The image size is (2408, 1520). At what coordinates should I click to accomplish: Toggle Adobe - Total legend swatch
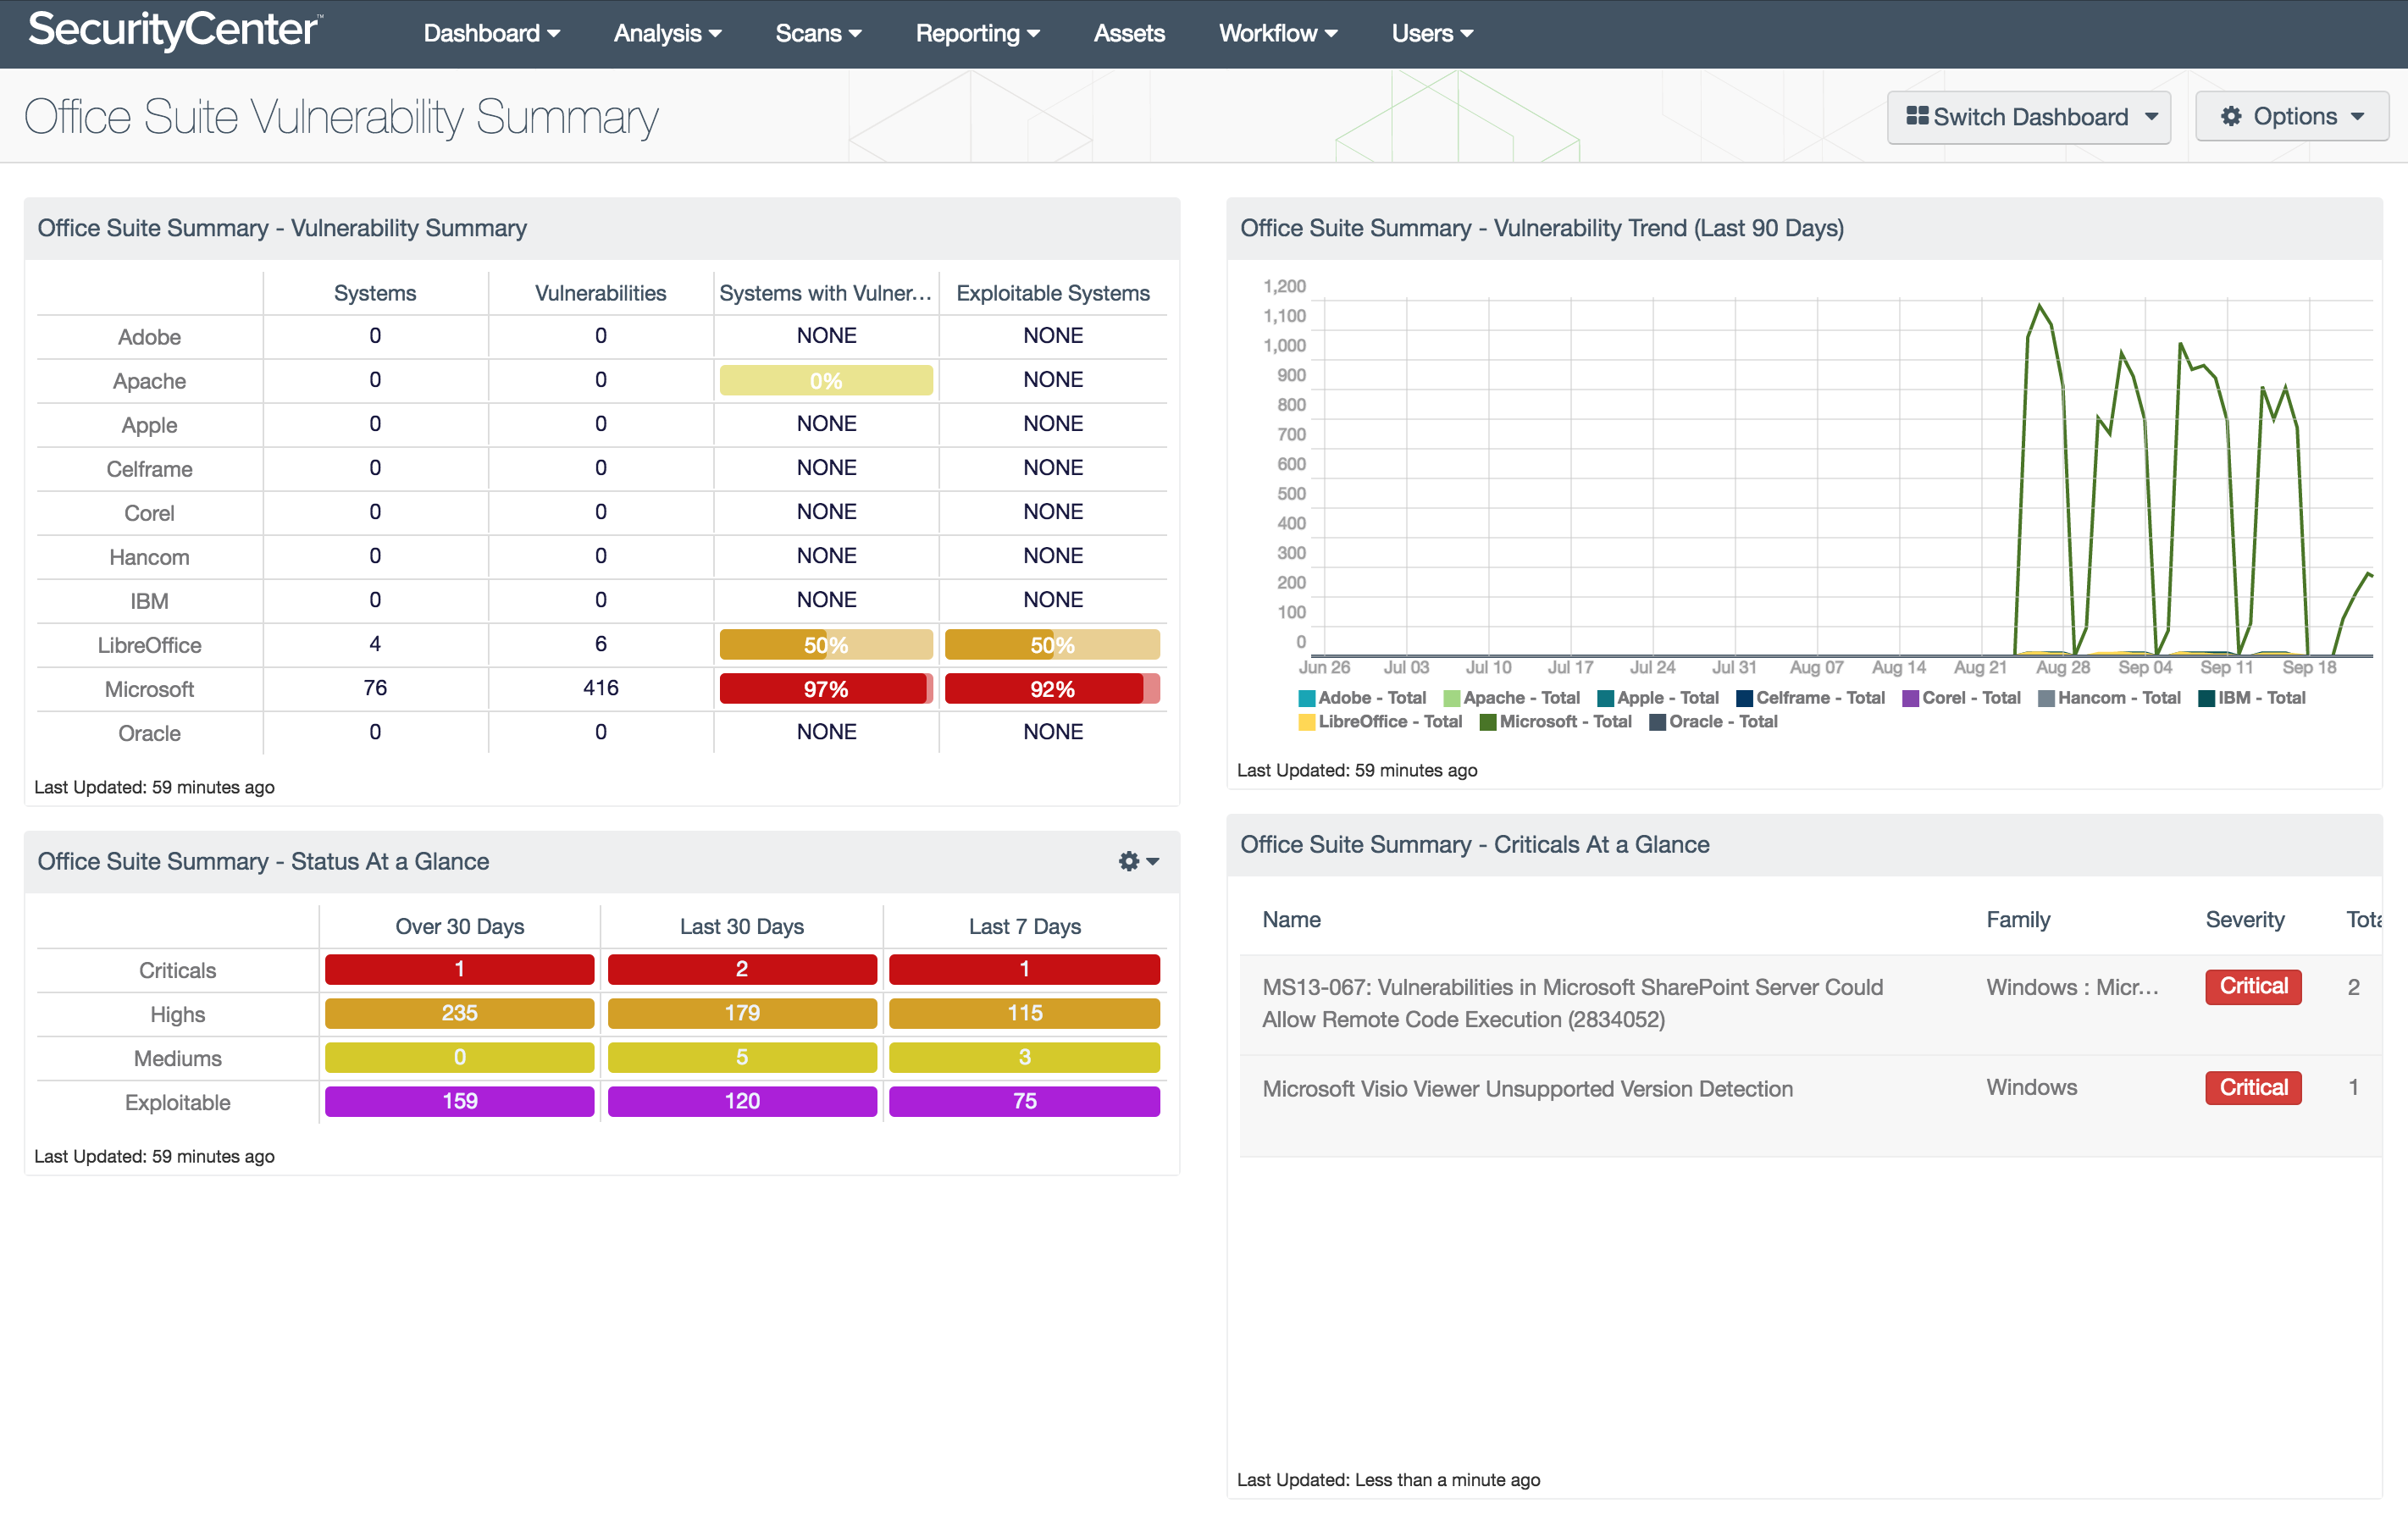pyautogui.click(x=1306, y=698)
